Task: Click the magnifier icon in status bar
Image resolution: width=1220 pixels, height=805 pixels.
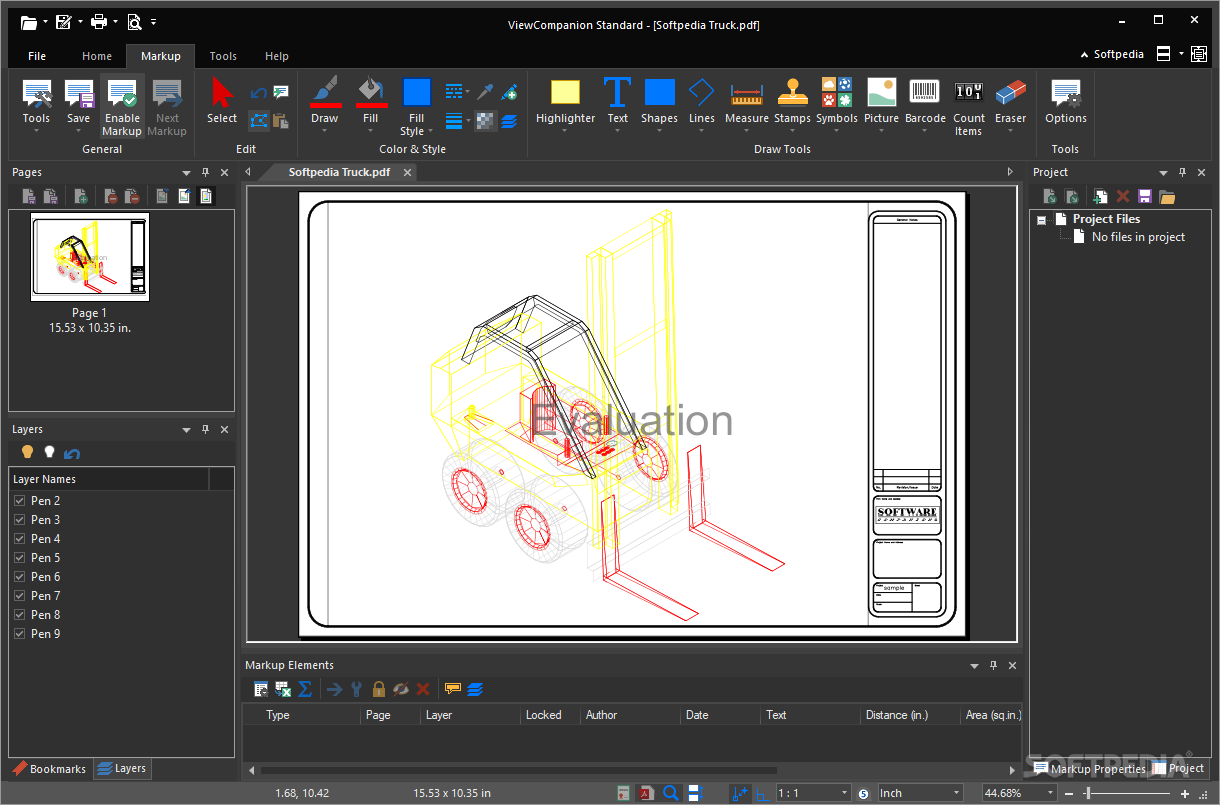Action: pyautogui.click(x=671, y=793)
